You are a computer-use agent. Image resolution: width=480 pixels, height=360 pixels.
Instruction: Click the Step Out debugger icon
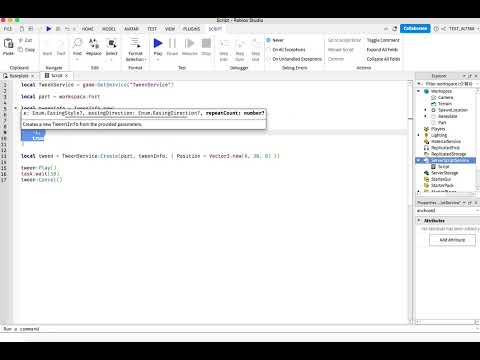pos(256,43)
